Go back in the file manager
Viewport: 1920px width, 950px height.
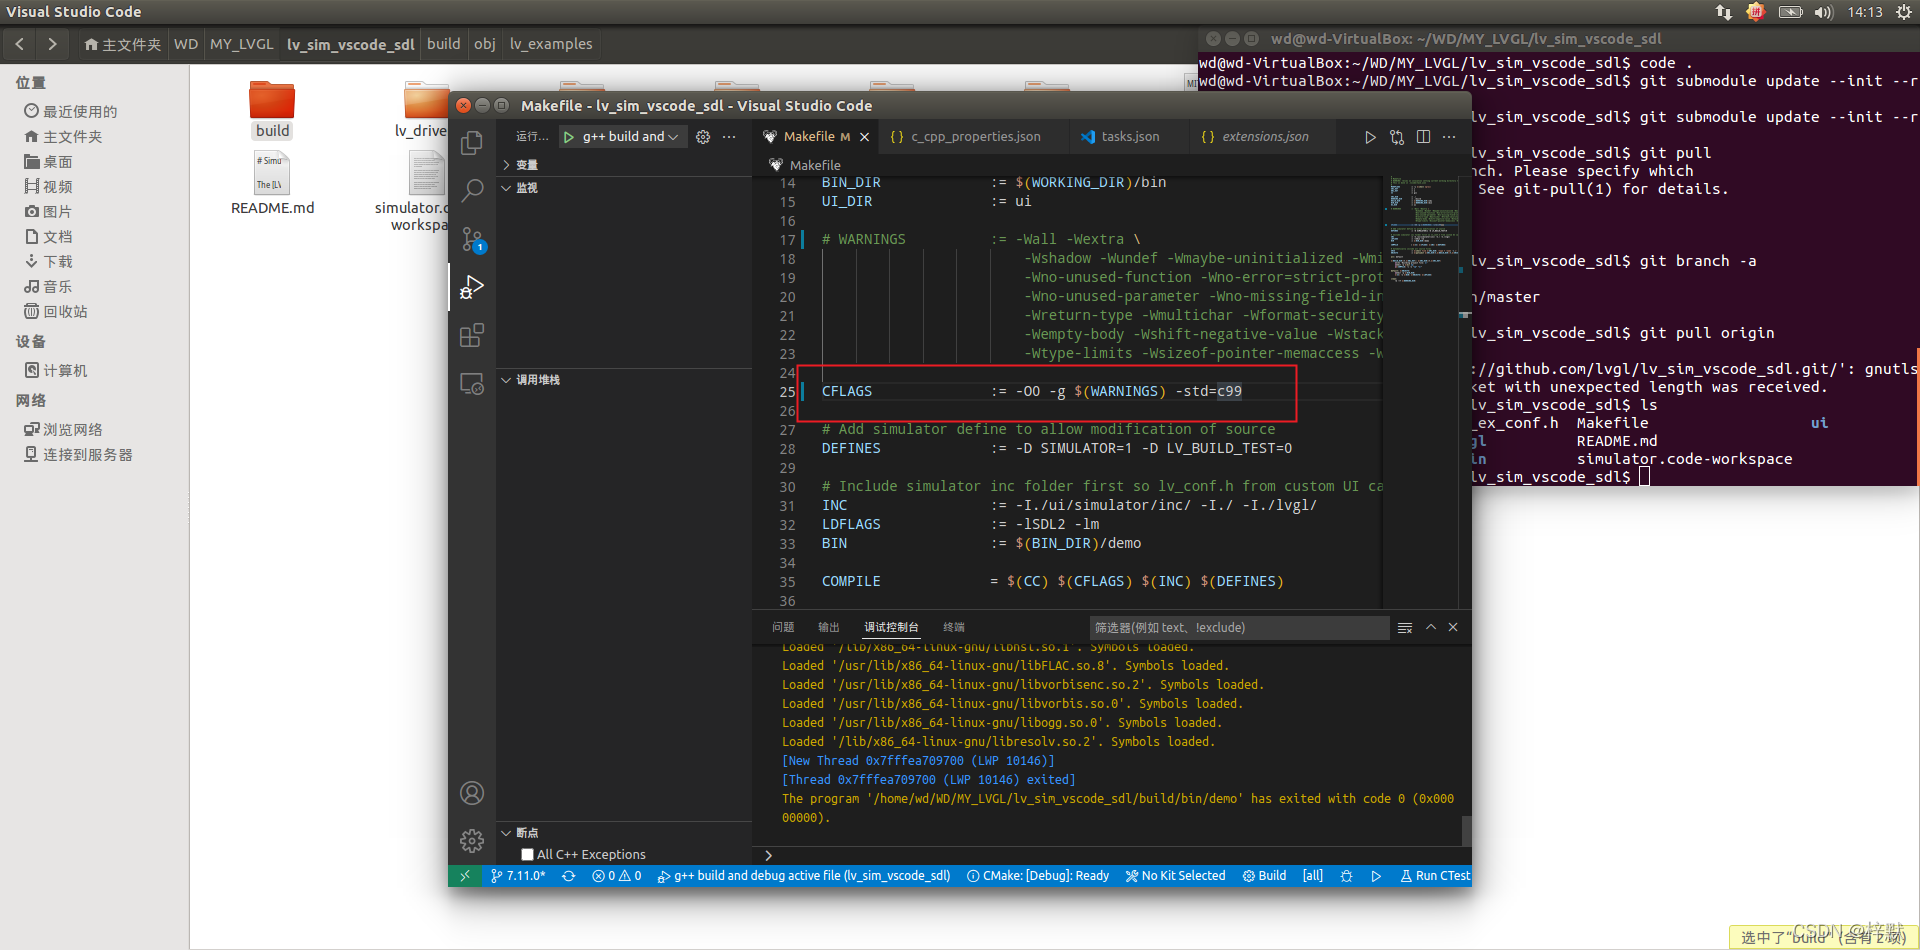[19, 44]
